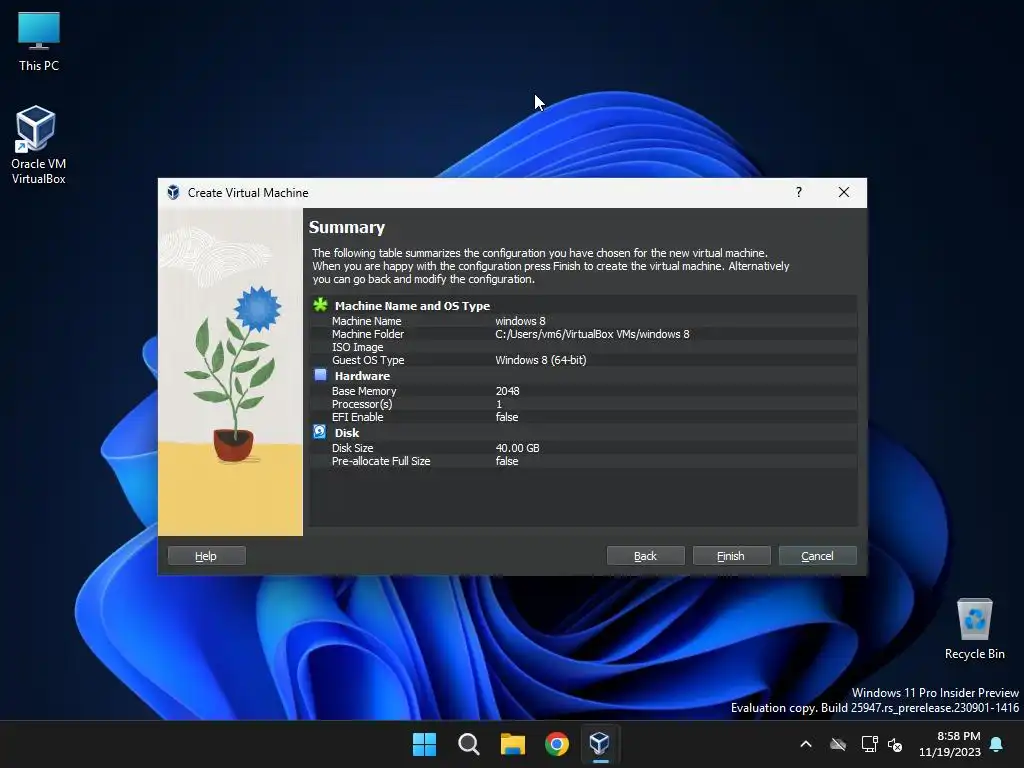Cancel the virtual machine wizard
The width and height of the screenshot is (1024, 768).
tap(818, 556)
